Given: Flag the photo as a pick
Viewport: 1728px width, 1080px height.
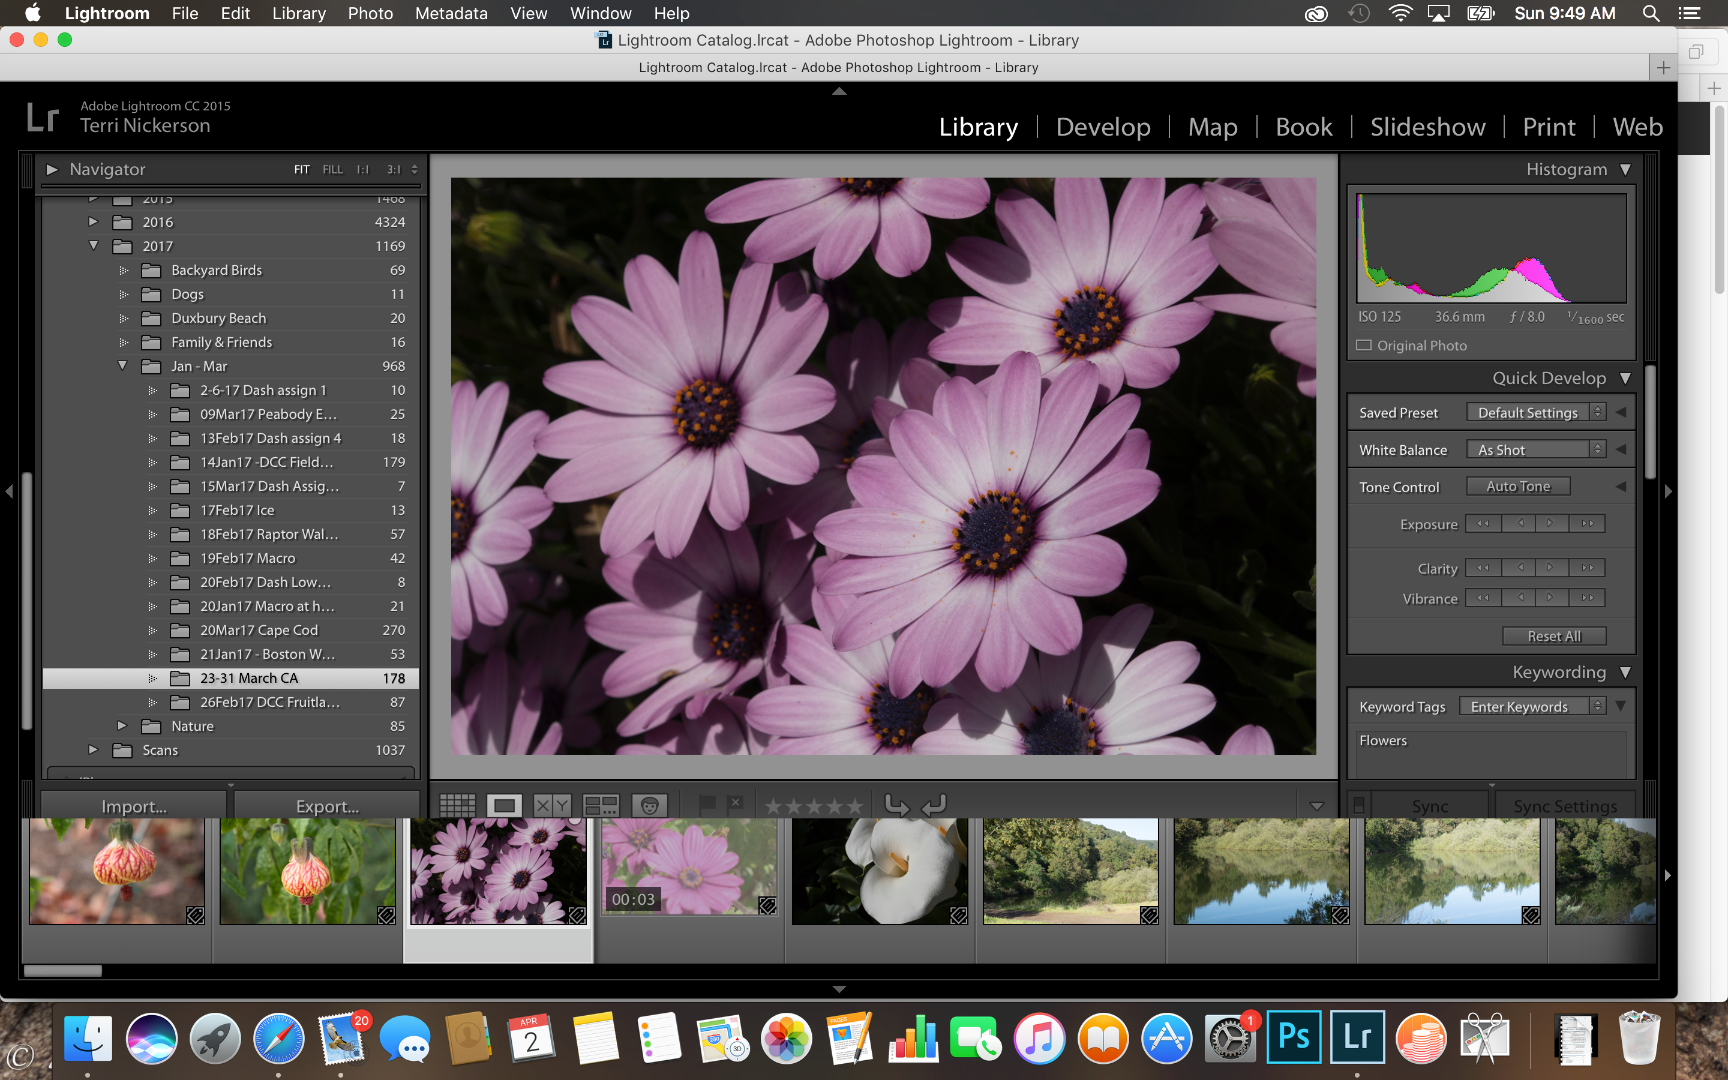Looking at the screenshot, I should coord(707,804).
